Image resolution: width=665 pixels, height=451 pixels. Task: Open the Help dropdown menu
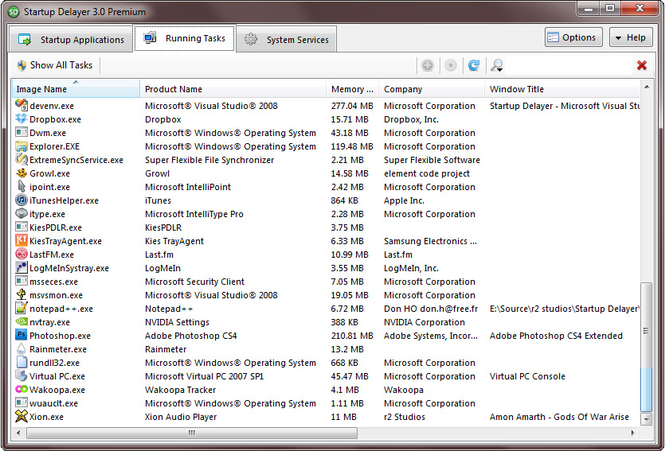pos(630,37)
